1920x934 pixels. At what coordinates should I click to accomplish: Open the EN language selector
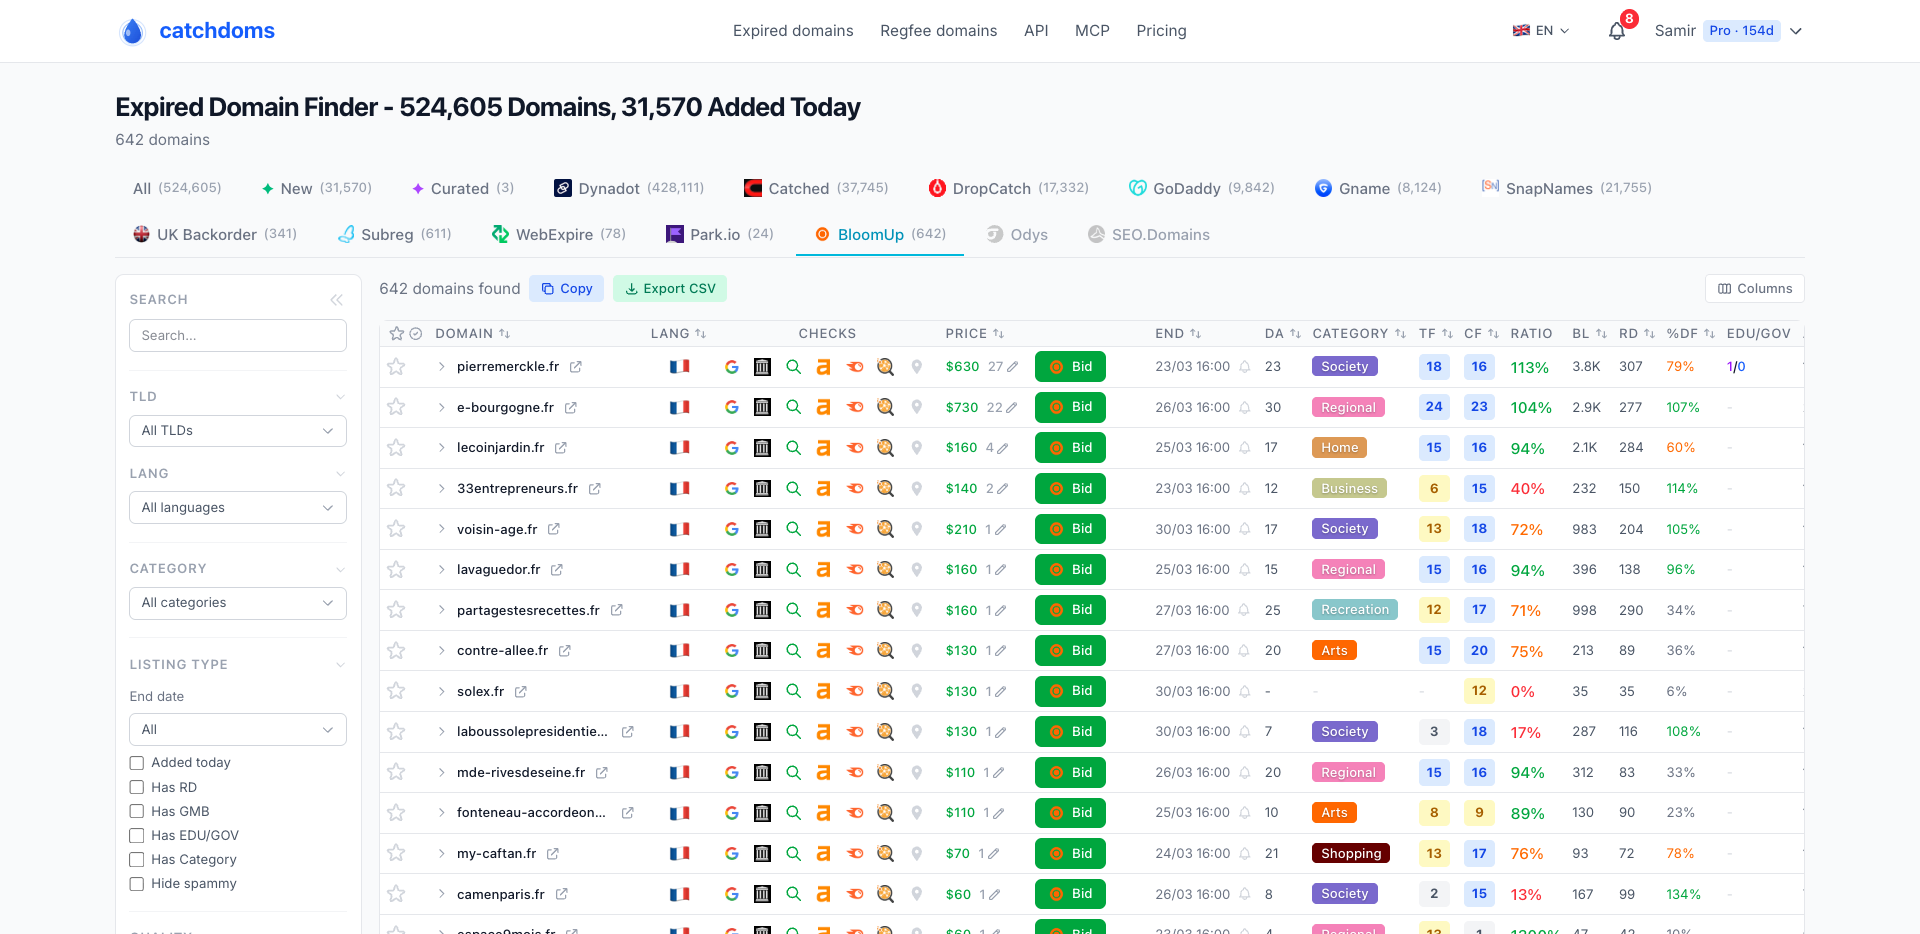(1541, 31)
